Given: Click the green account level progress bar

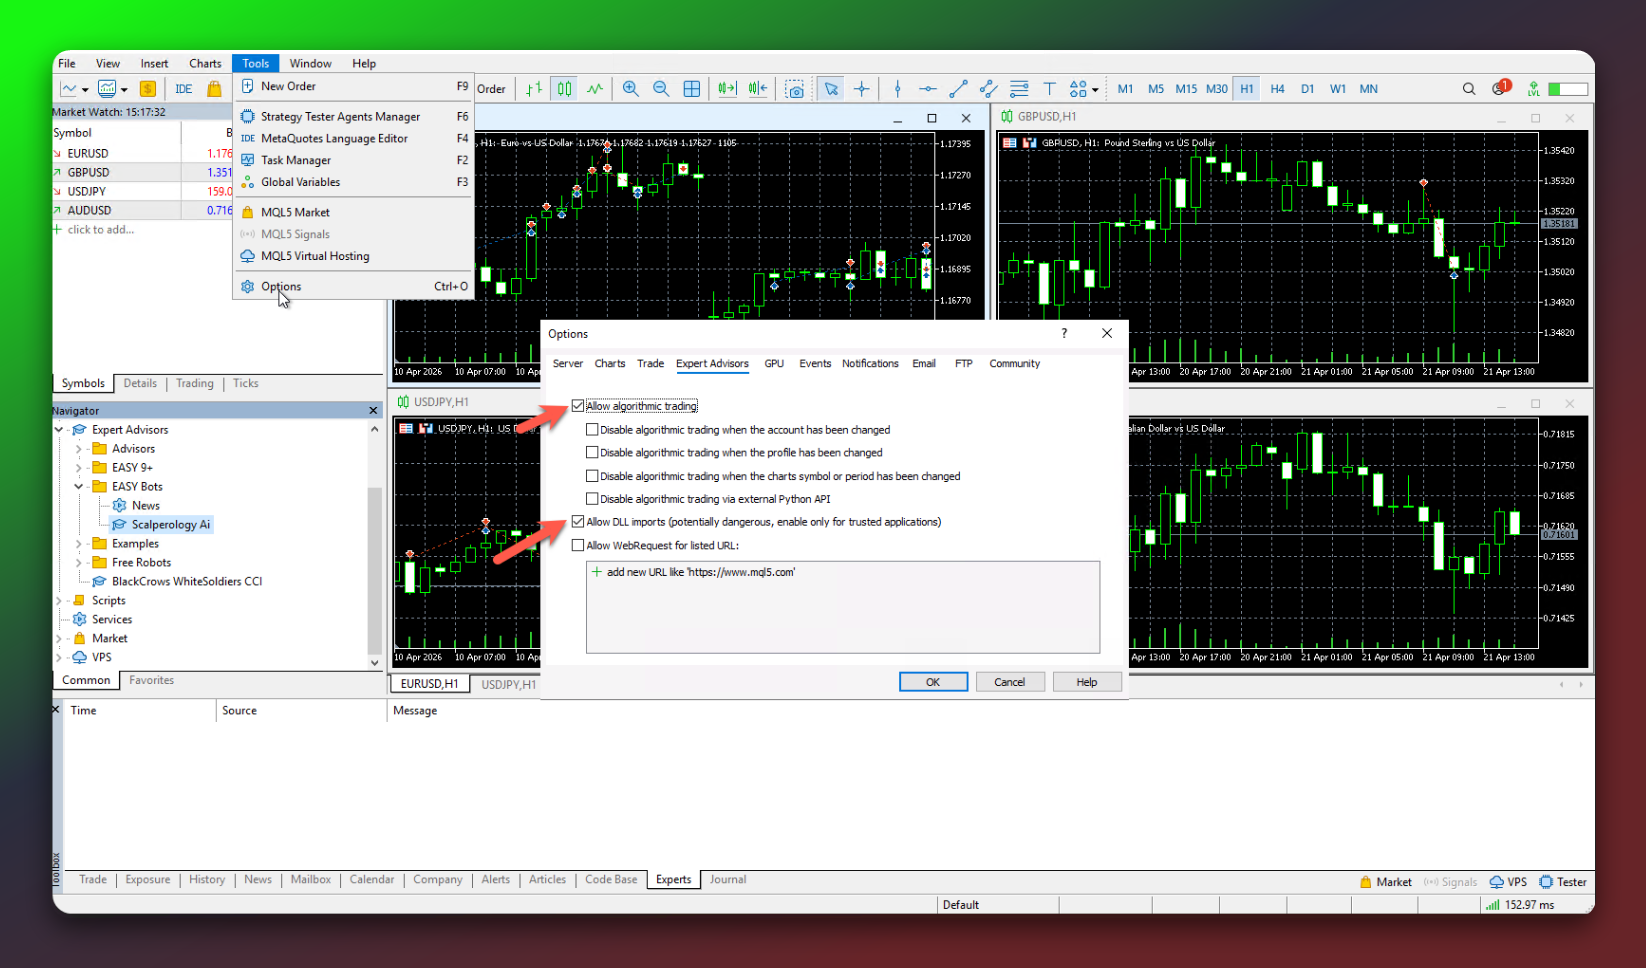Looking at the screenshot, I should click(1569, 88).
